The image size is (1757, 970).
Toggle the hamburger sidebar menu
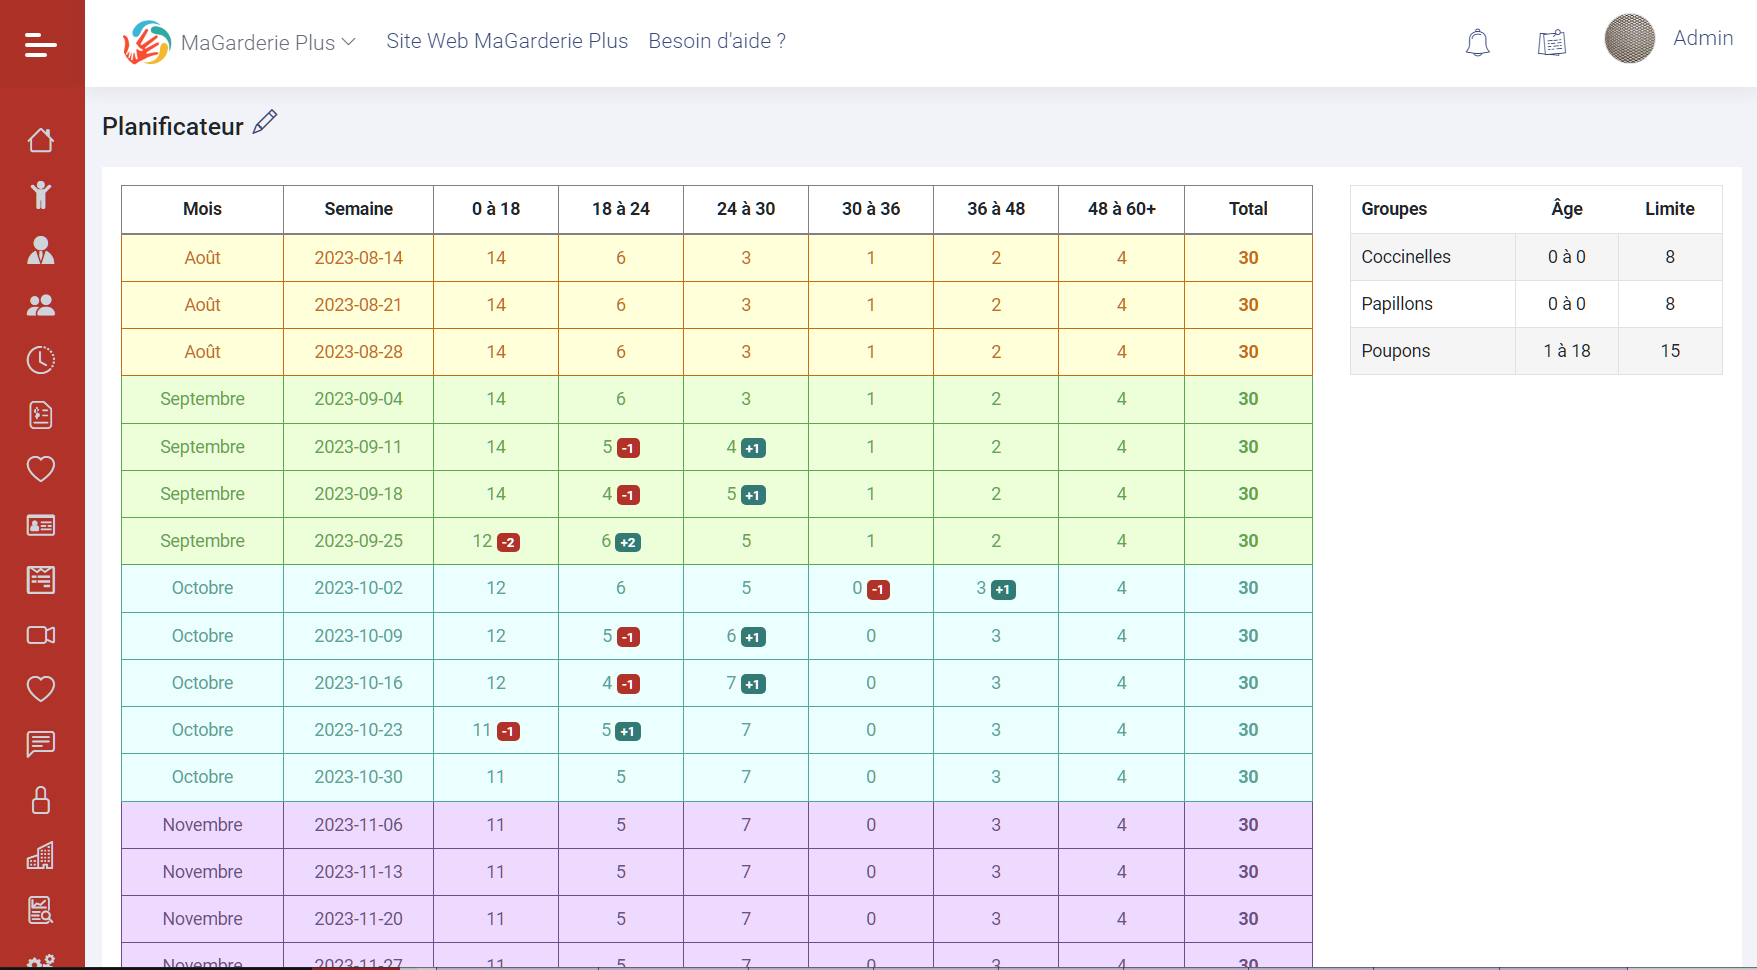point(41,45)
